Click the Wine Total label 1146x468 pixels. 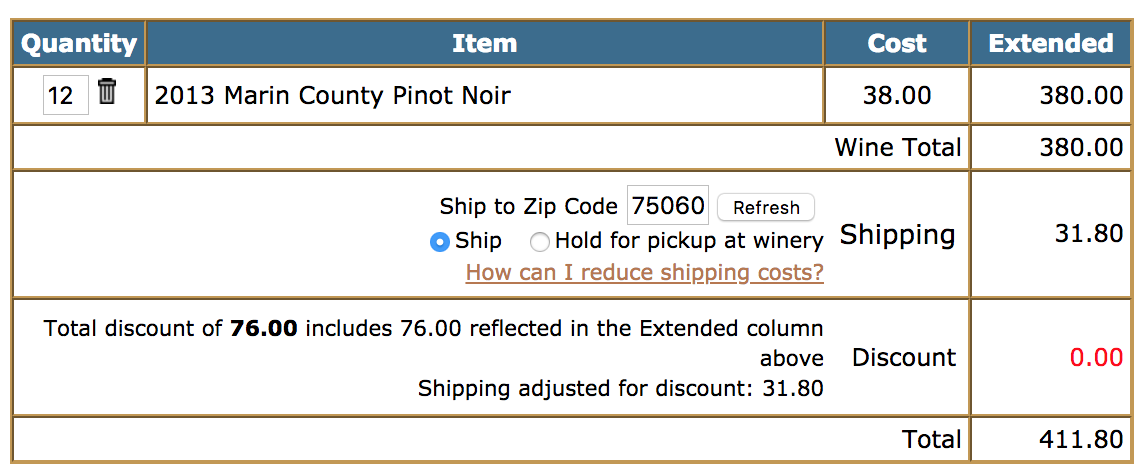point(898,148)
